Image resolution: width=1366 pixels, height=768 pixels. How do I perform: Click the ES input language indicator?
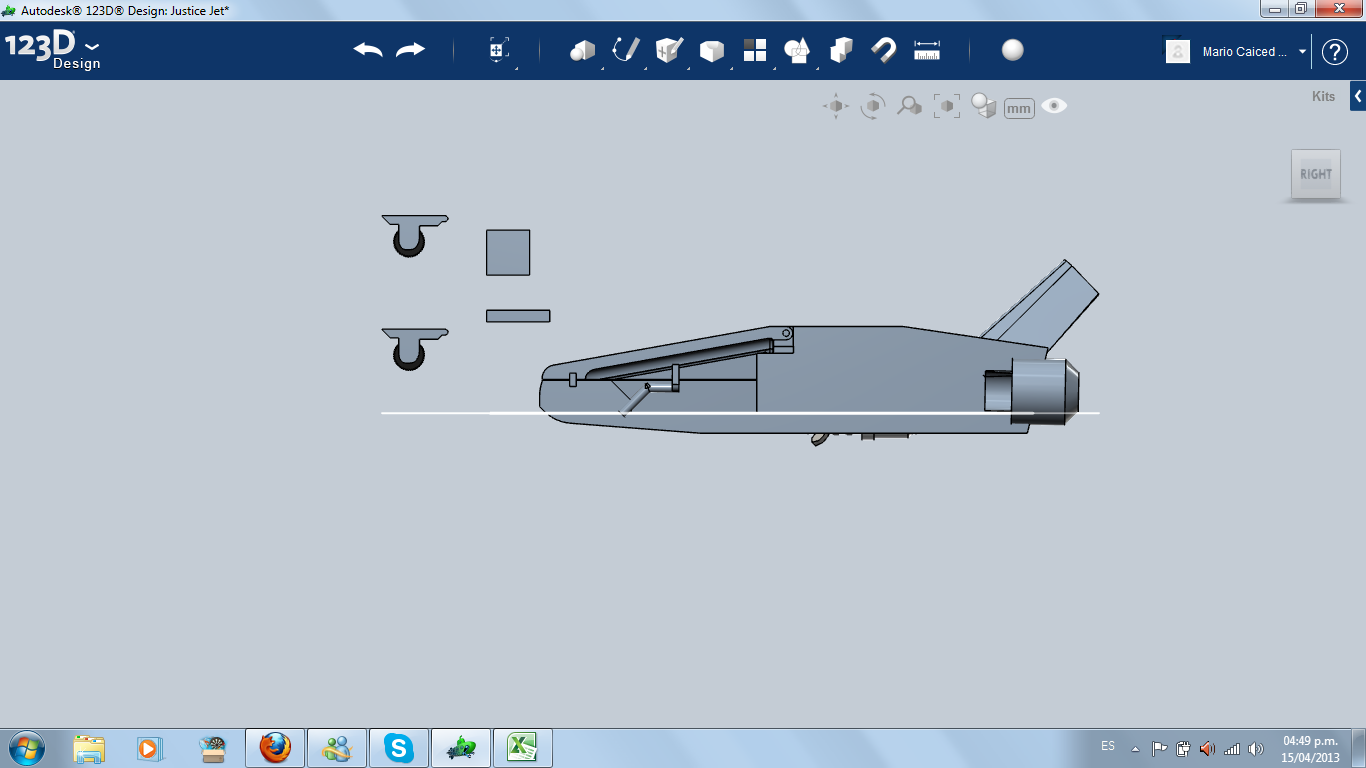click(1108, 746)
